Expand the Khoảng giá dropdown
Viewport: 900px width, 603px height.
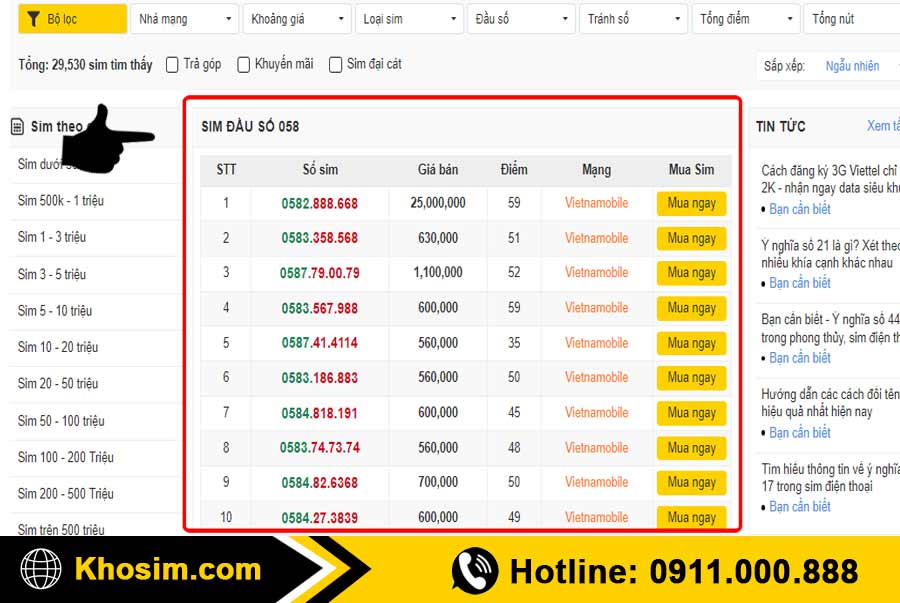296,18
